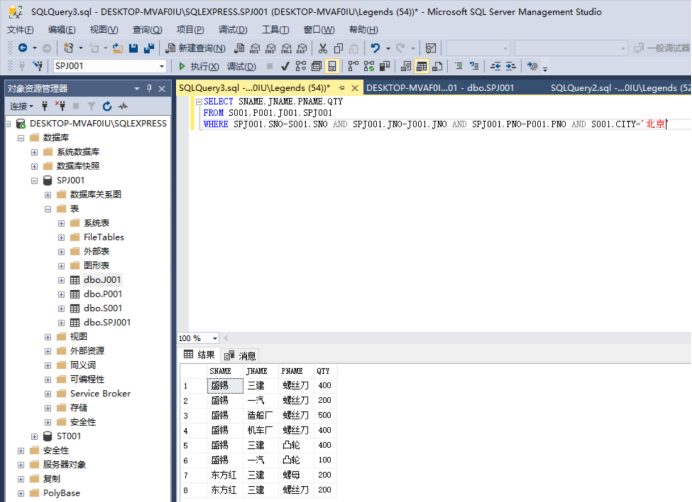
Task: Toggle results to file mode
Action: (x=437, y=66)
